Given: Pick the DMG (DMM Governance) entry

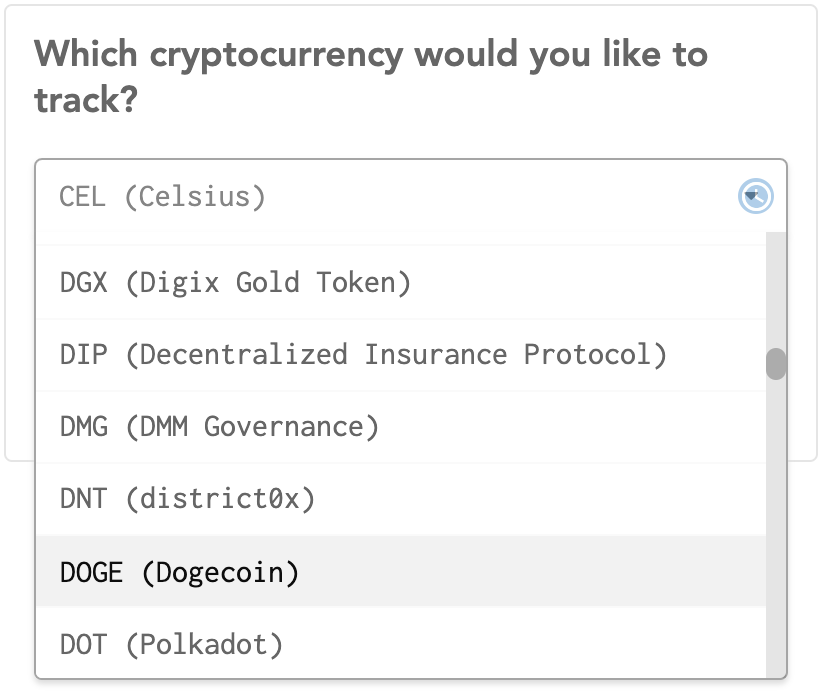Looking at the screenshot, I should (x=401, y=427).
